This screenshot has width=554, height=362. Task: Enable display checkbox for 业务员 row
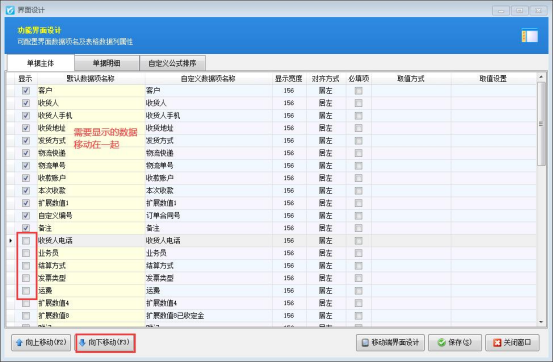pyautogui.click(x=26, y=253)
